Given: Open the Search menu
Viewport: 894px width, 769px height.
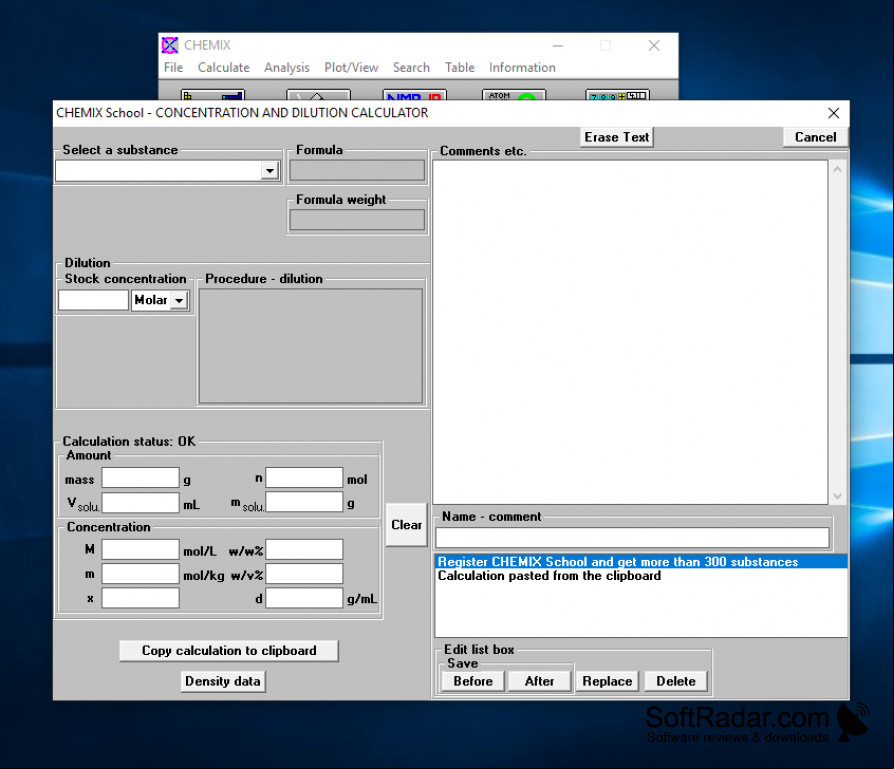Looking at the screenshot, I should [x=411, y=67].
